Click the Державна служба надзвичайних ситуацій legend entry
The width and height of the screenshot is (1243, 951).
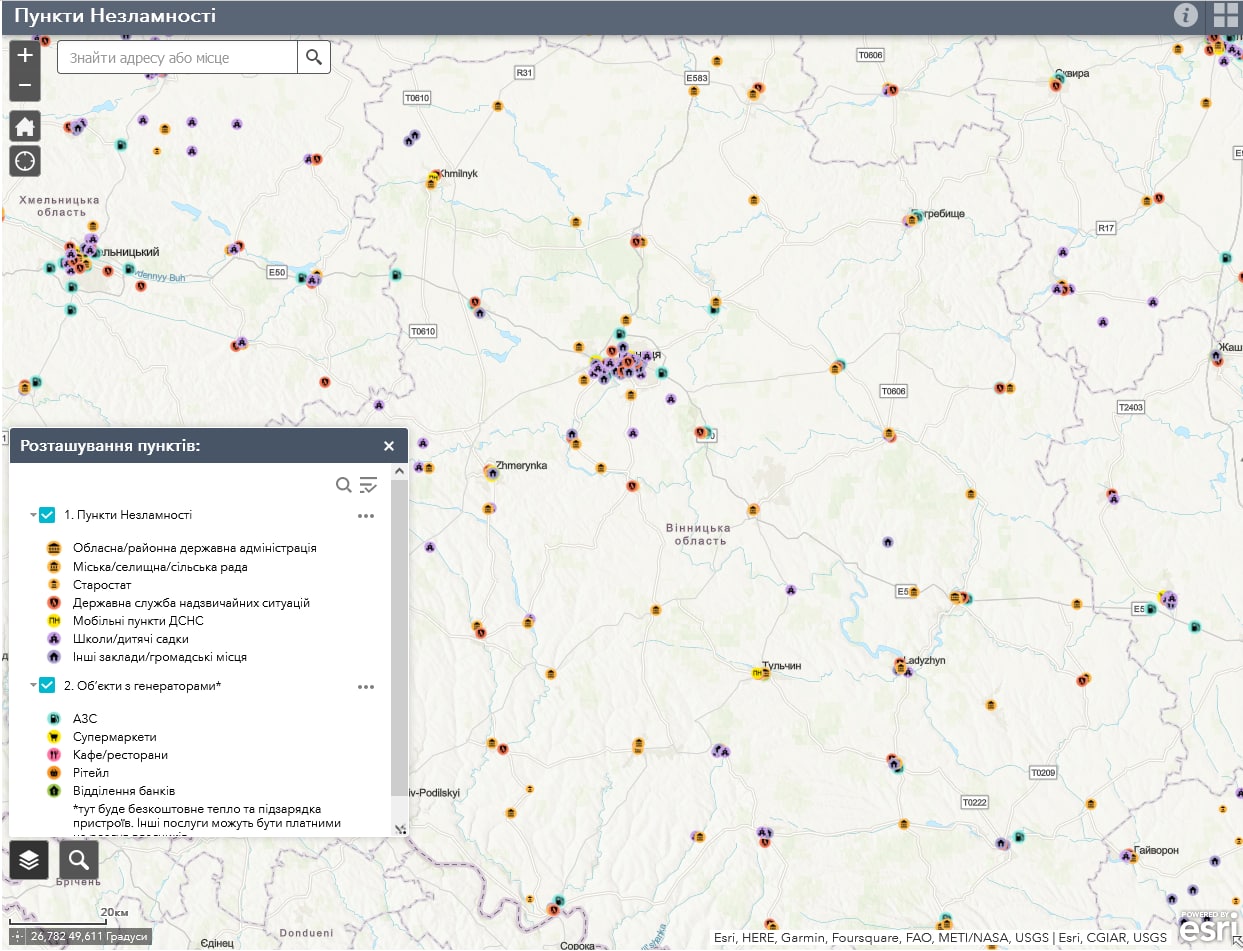tap(191, 603)
